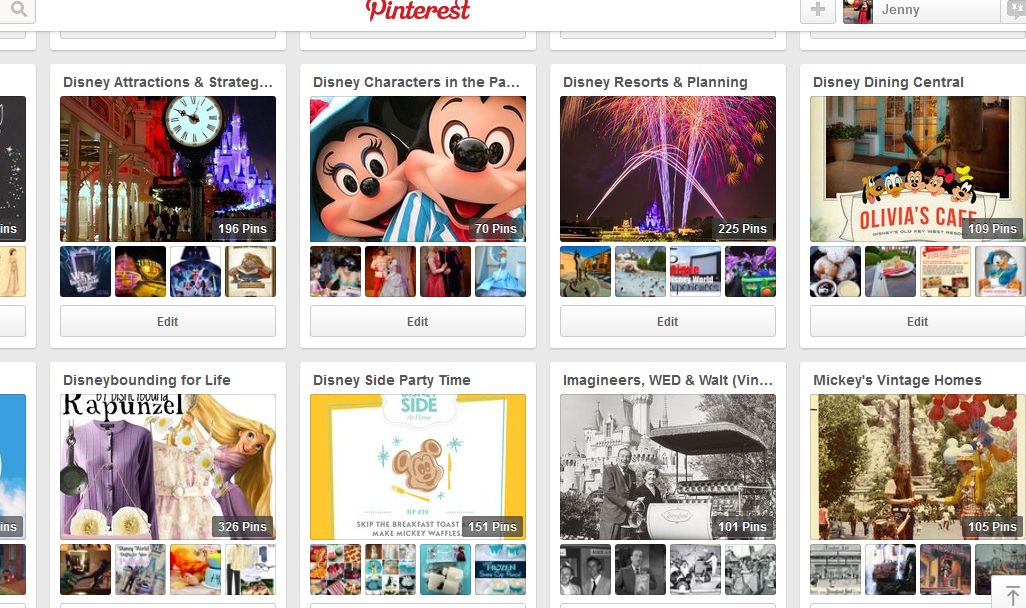1026x608 pixels.
Task: Open the fireworks cover of Disney Resorts
Action: tap(667, 169)
